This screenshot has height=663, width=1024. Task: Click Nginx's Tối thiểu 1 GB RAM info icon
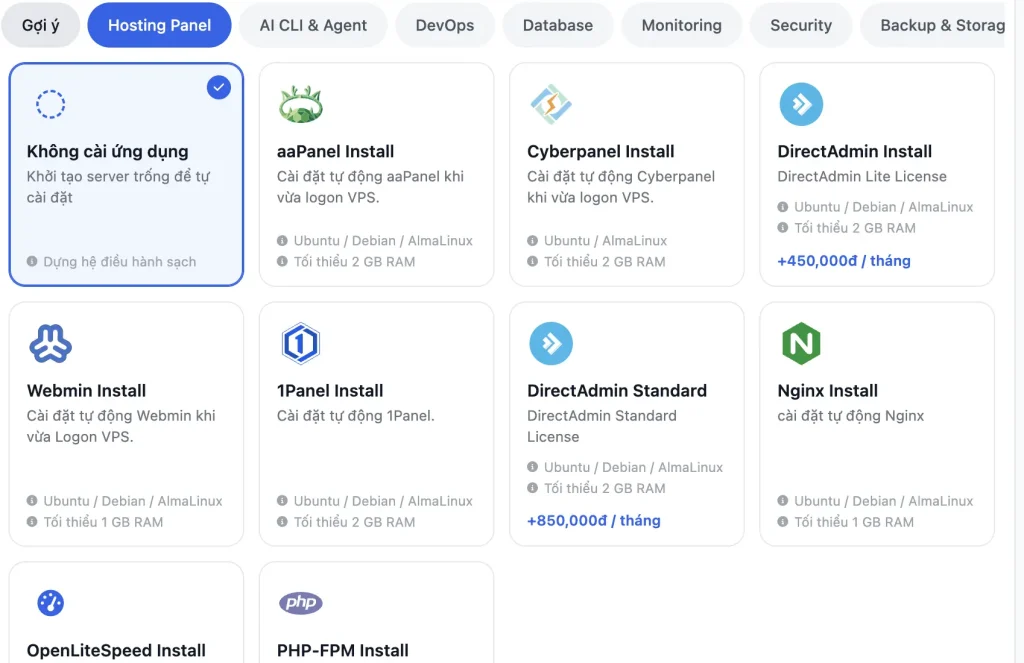[x=782, y=521]
